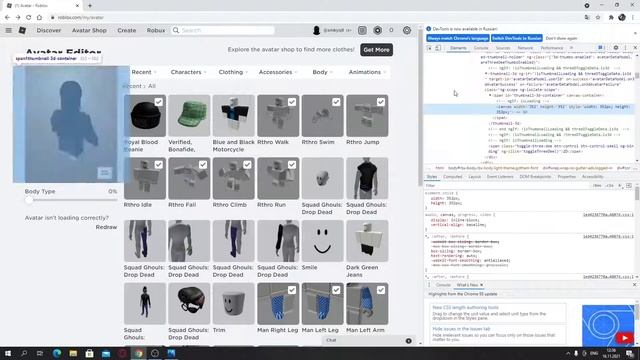Click the search magnifier icon

176,30
